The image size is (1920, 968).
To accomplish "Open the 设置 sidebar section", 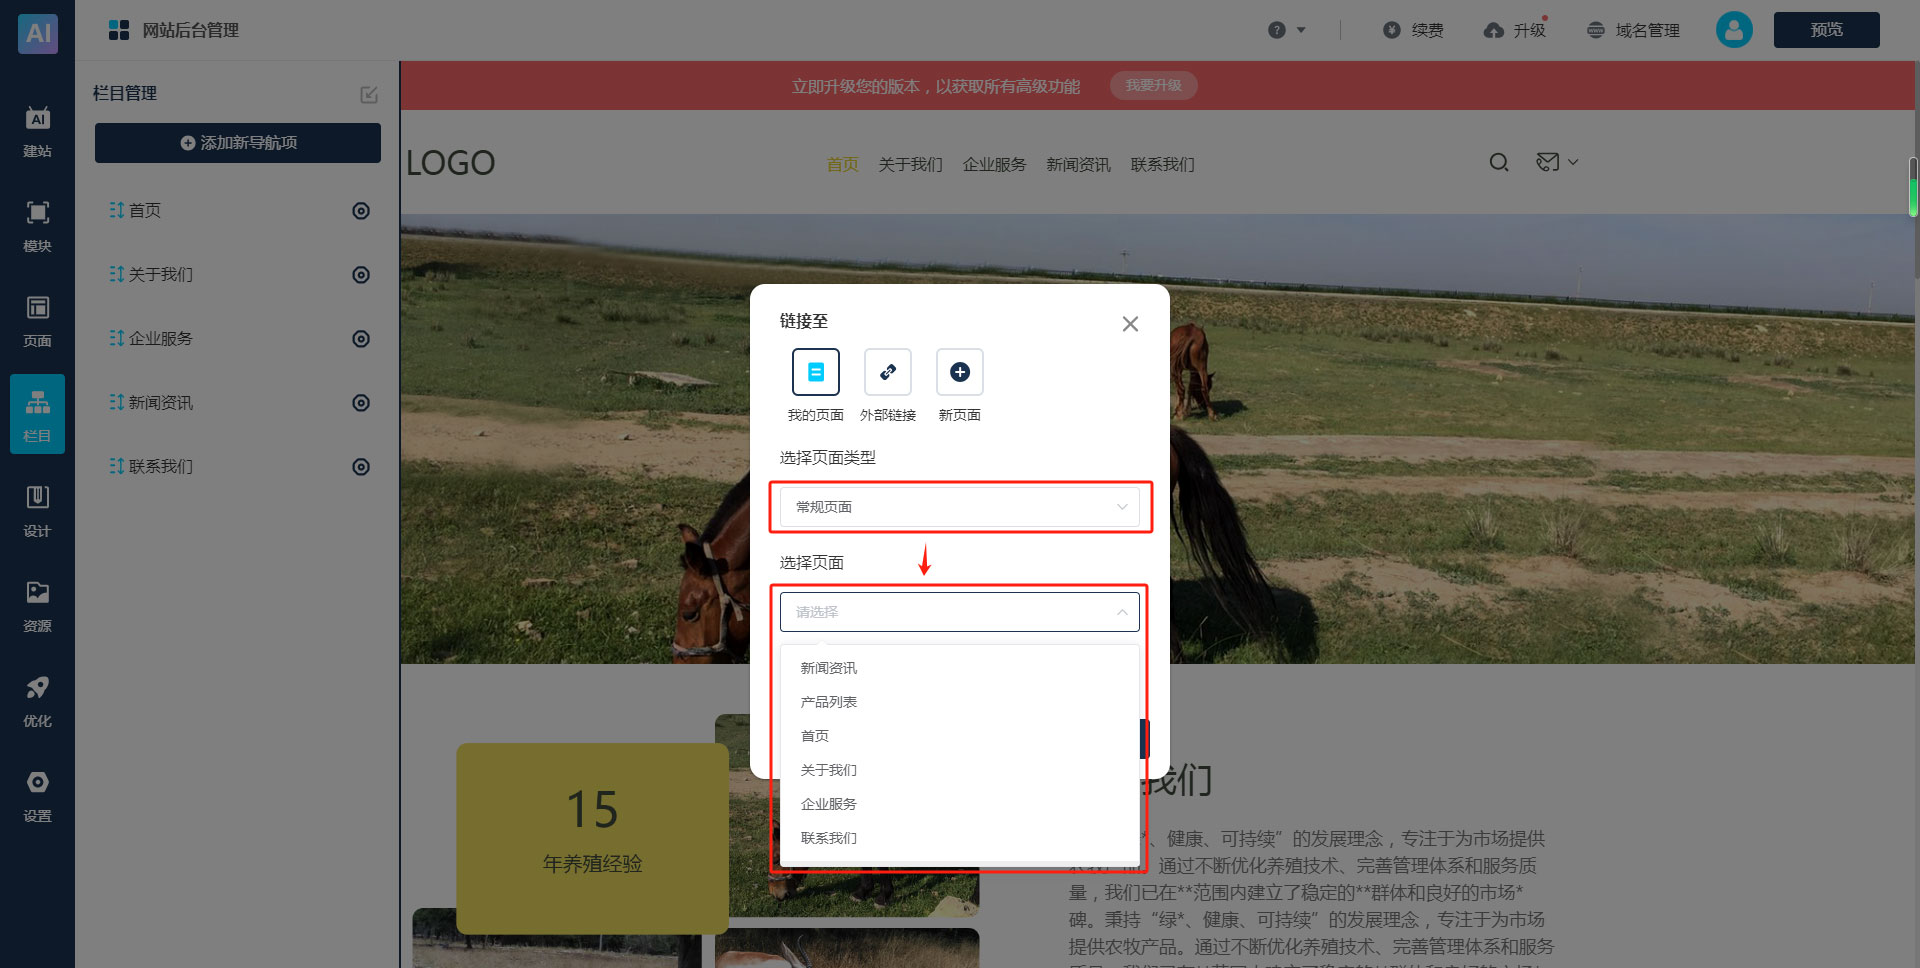I will pyautogui.click(x=37, y=797).
